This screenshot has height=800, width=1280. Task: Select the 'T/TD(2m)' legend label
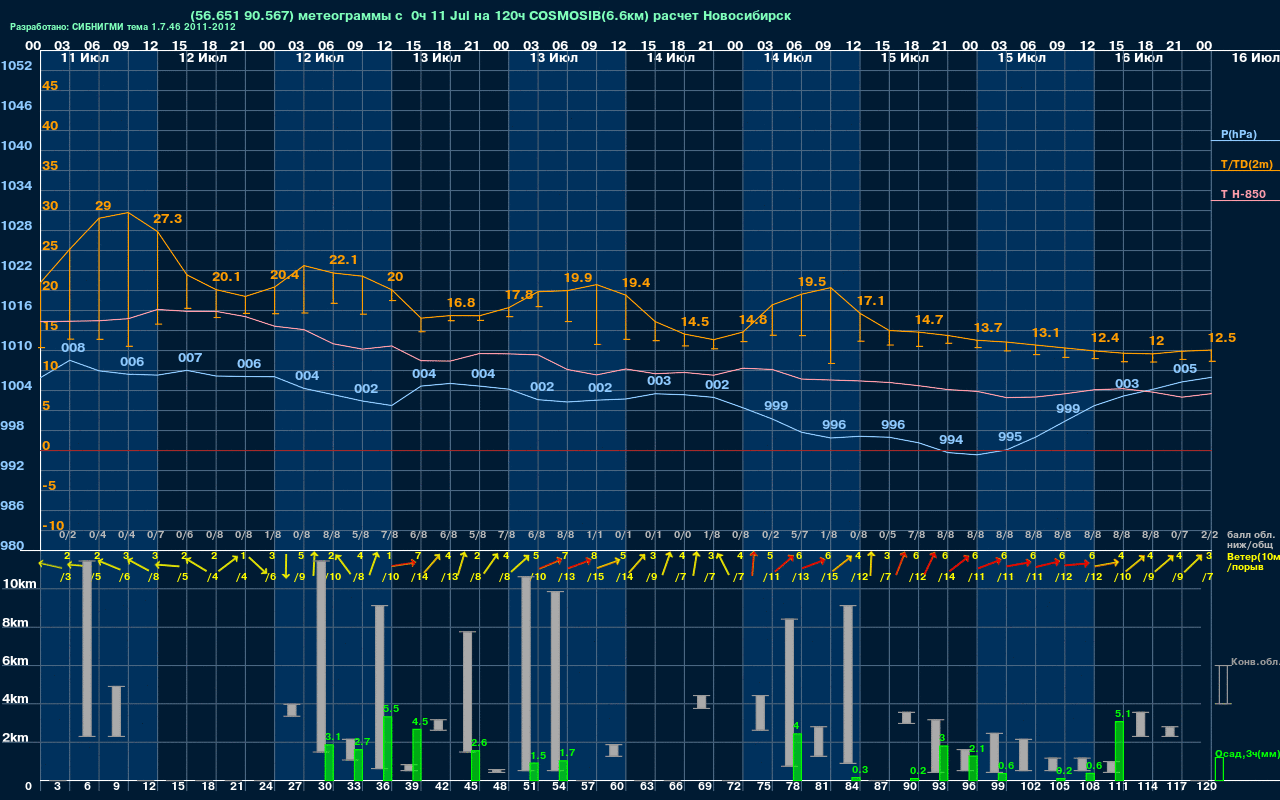1245,164
